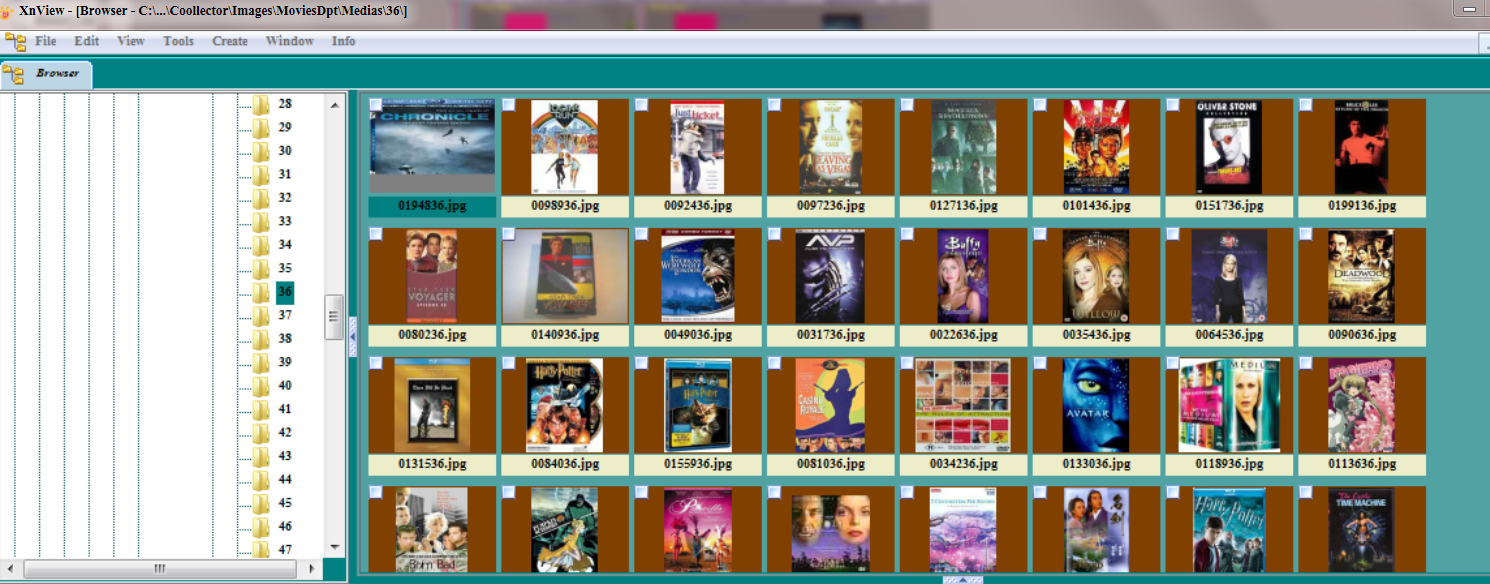Viewport: 1490px width, 584px height.
Task: Select folder 42 in the tree
Action: 285,433
